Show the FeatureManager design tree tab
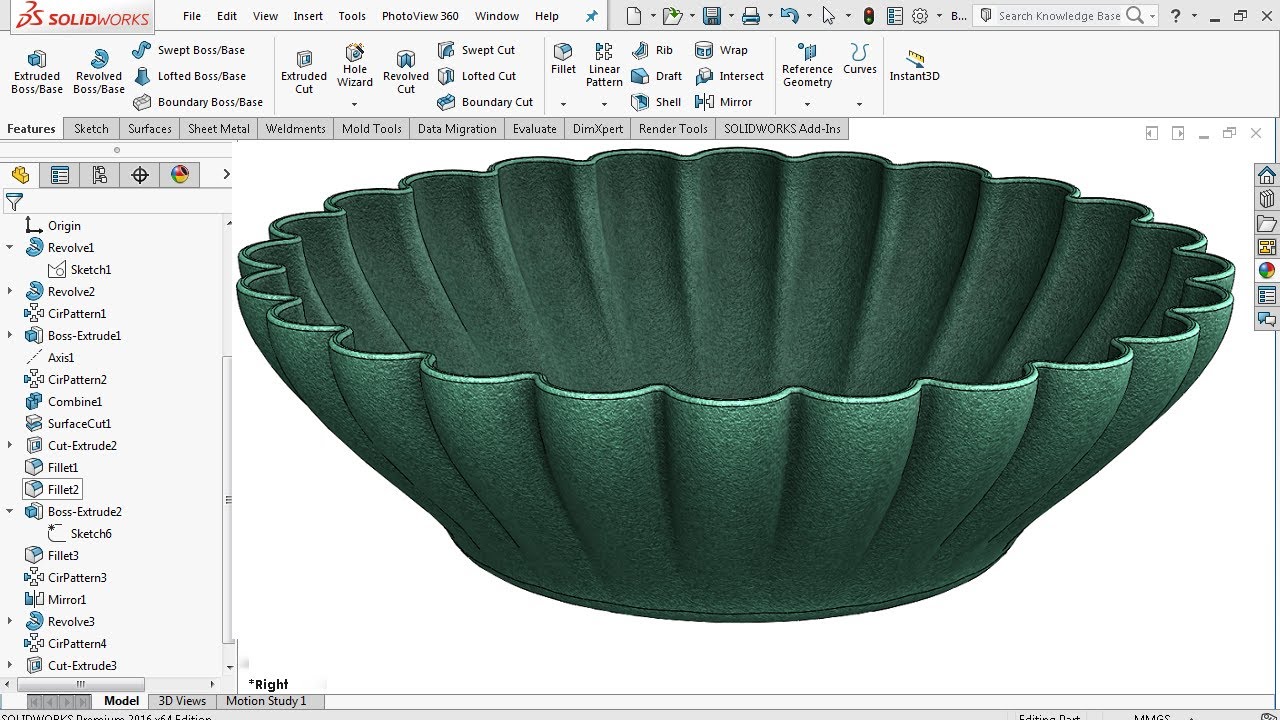 point(20,175)
